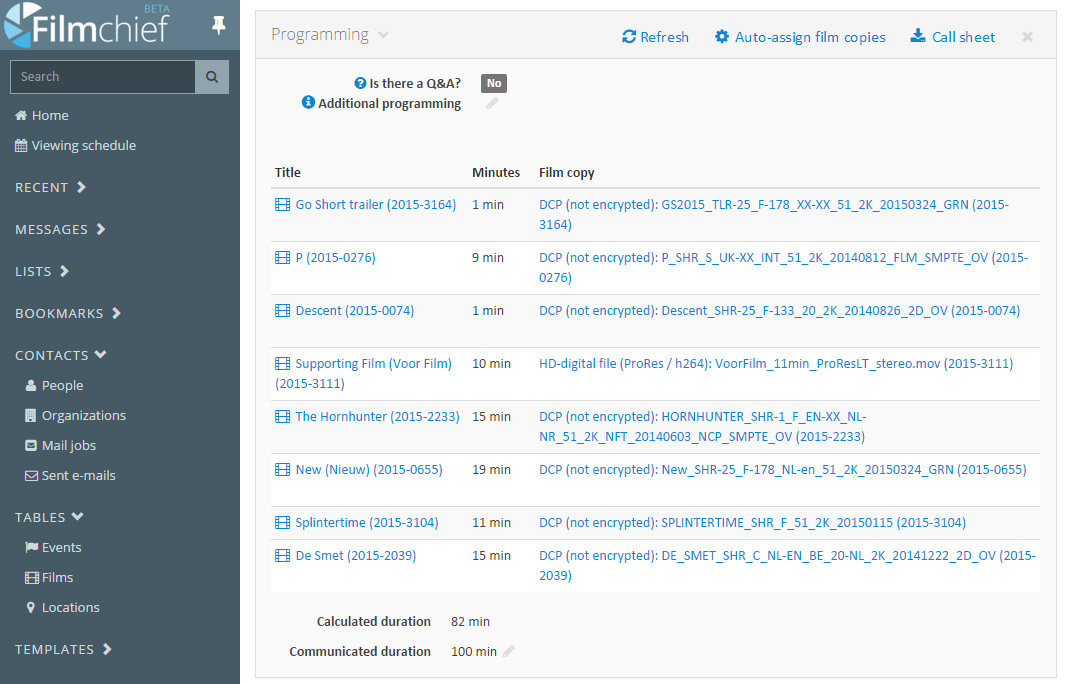Open The Hornhunter (2015-2233) film link
The height and width of the screenshot is (684, 1070).
[377, 417]
